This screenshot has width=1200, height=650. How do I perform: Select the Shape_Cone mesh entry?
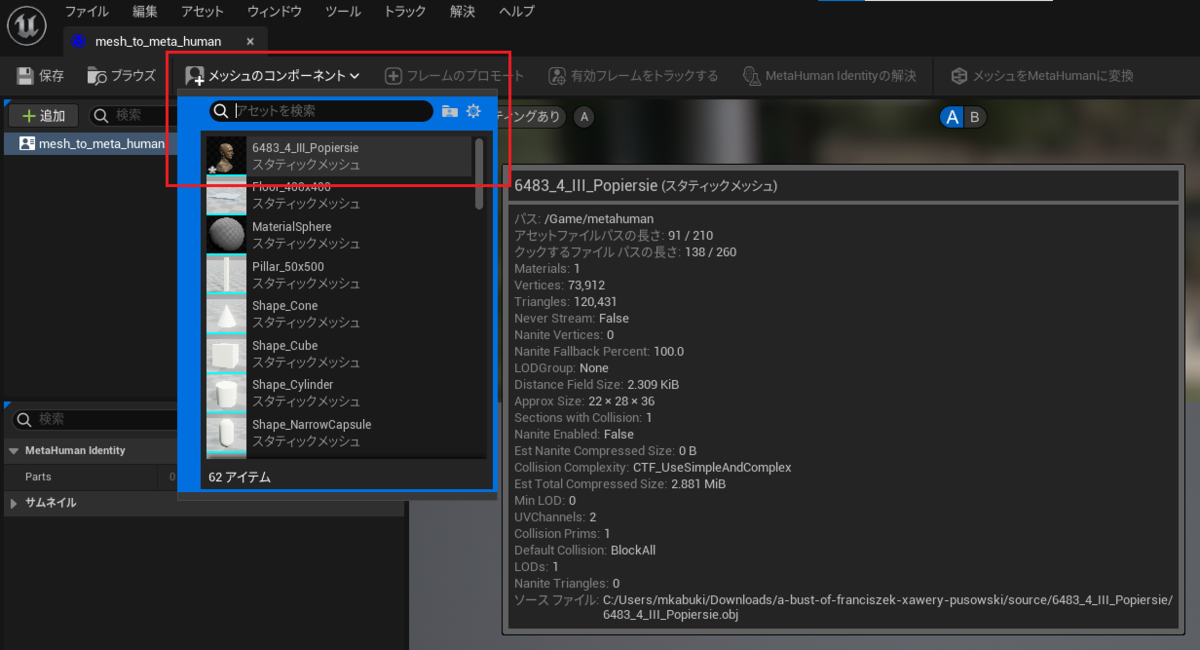click(338, 314)
